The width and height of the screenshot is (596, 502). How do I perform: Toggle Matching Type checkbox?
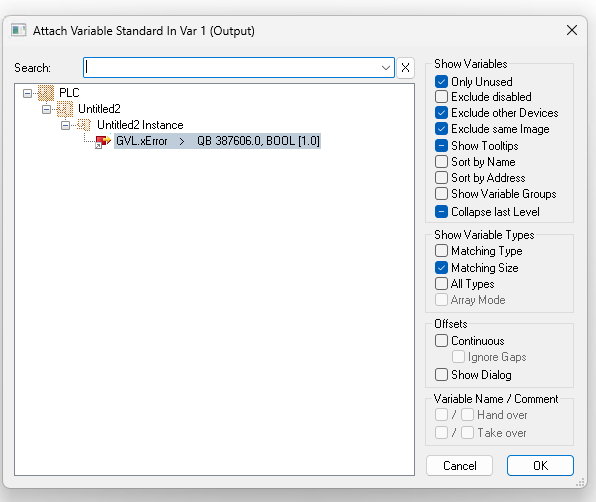(441, 251)
